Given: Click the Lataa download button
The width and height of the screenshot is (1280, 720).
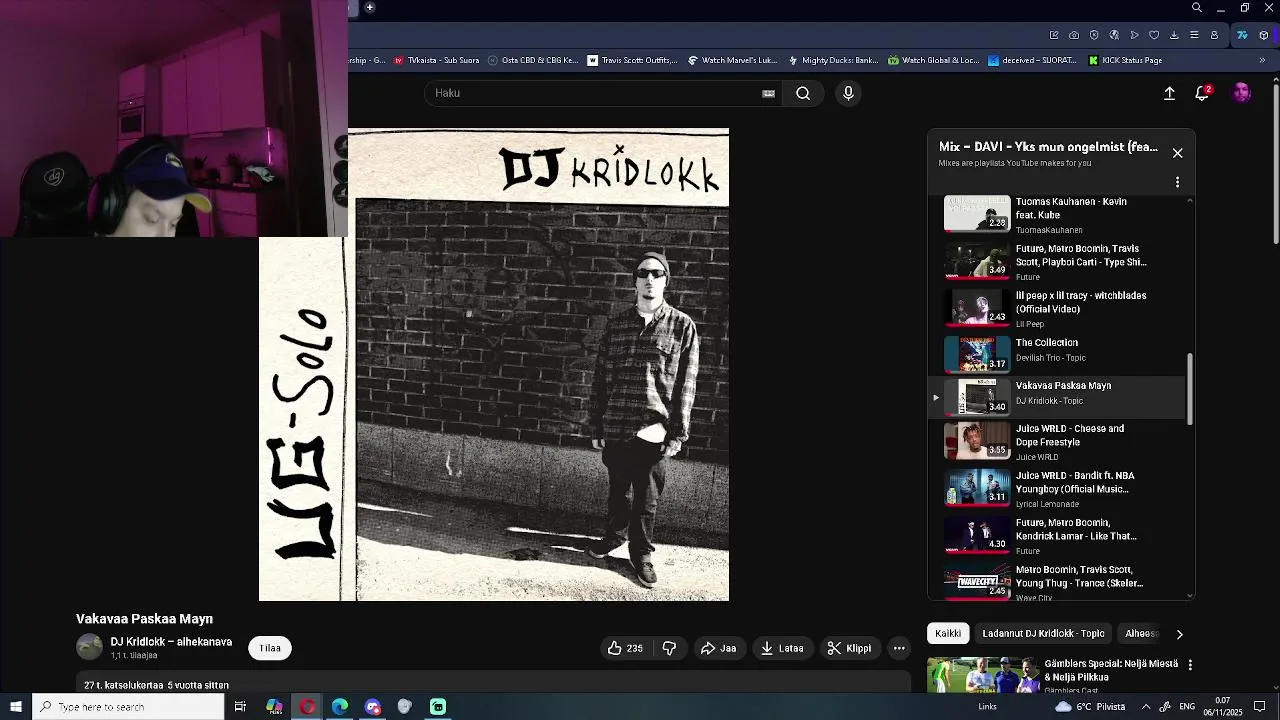Looking at the screenshot, I should point(781,648).
